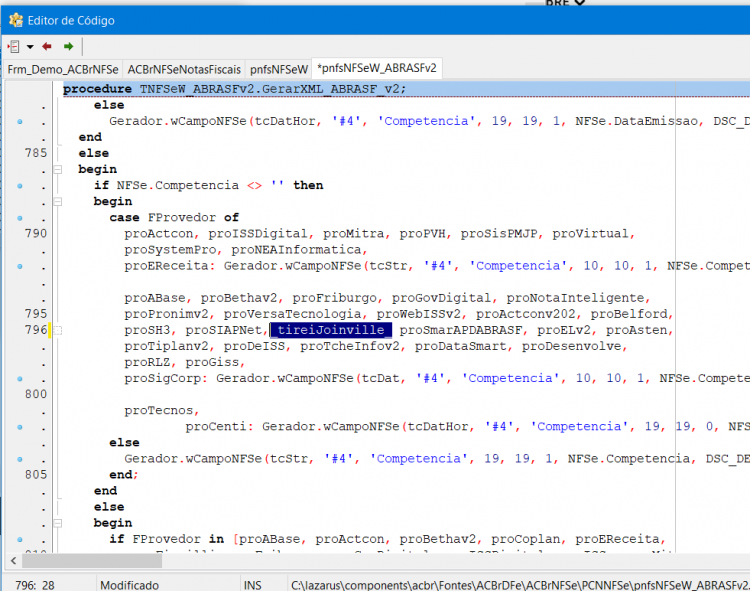The image size is (750, 591).
Task: Switch to the Frm_Demo_ACBrNFSe tab
Action: (x=63, y=69)
